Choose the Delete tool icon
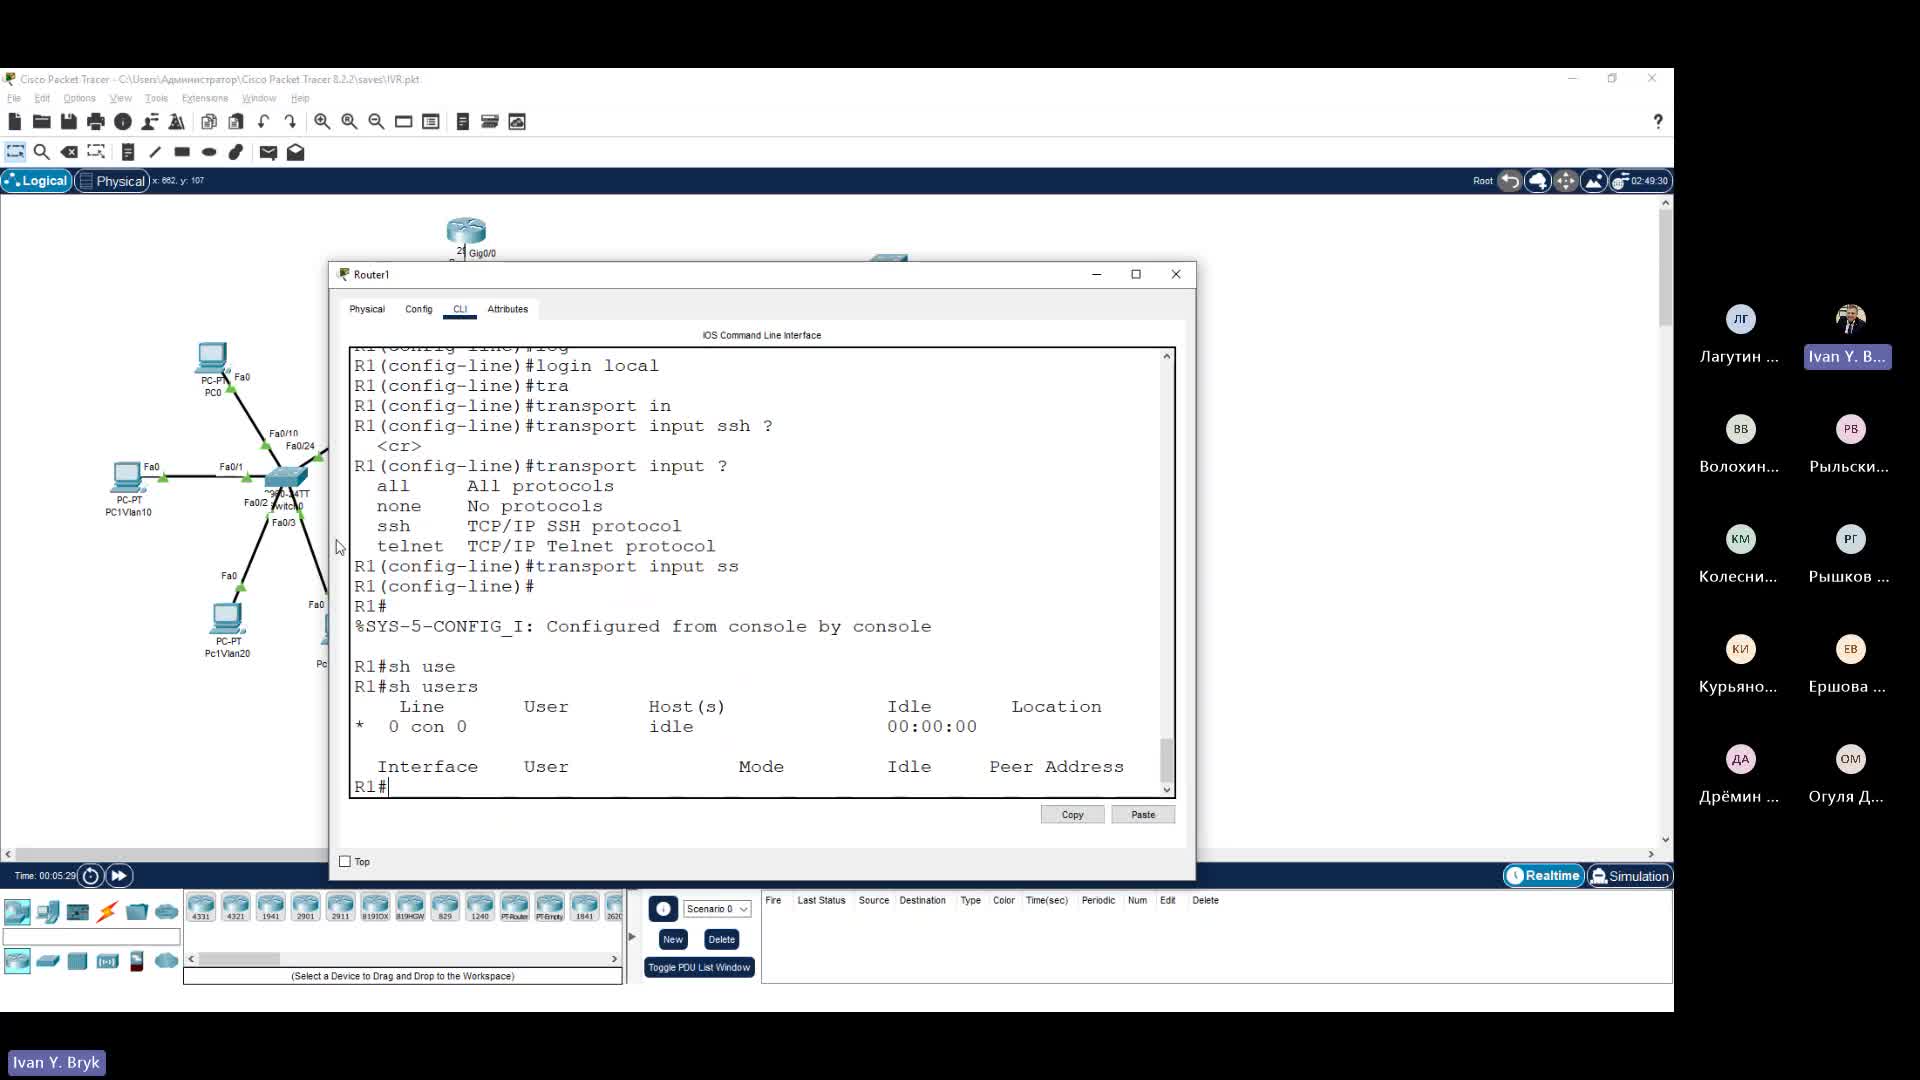 pyautogui.click(x=69, y=152)
